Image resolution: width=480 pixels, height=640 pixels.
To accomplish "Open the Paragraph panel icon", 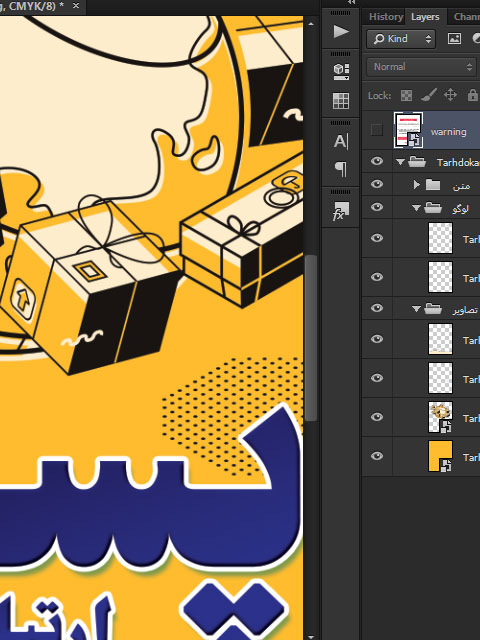I will pos(341,169).
